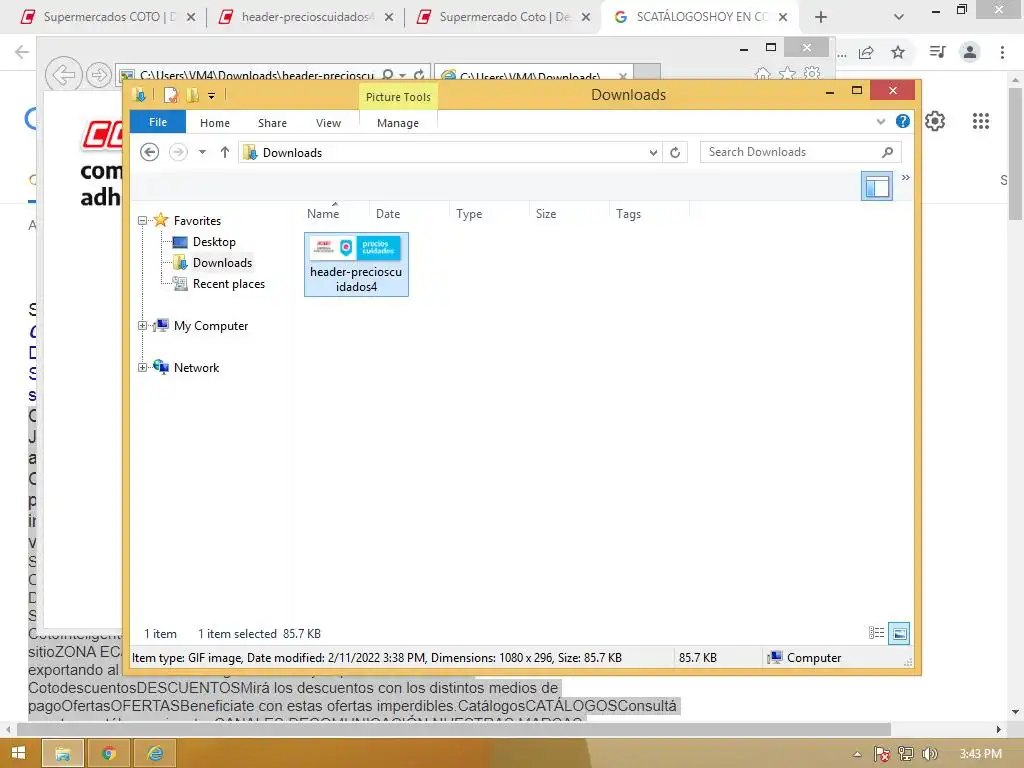The height and width of the screenshot is (768, 1024).
Task: Sort by Tags column header
Action: coord(628,214)
